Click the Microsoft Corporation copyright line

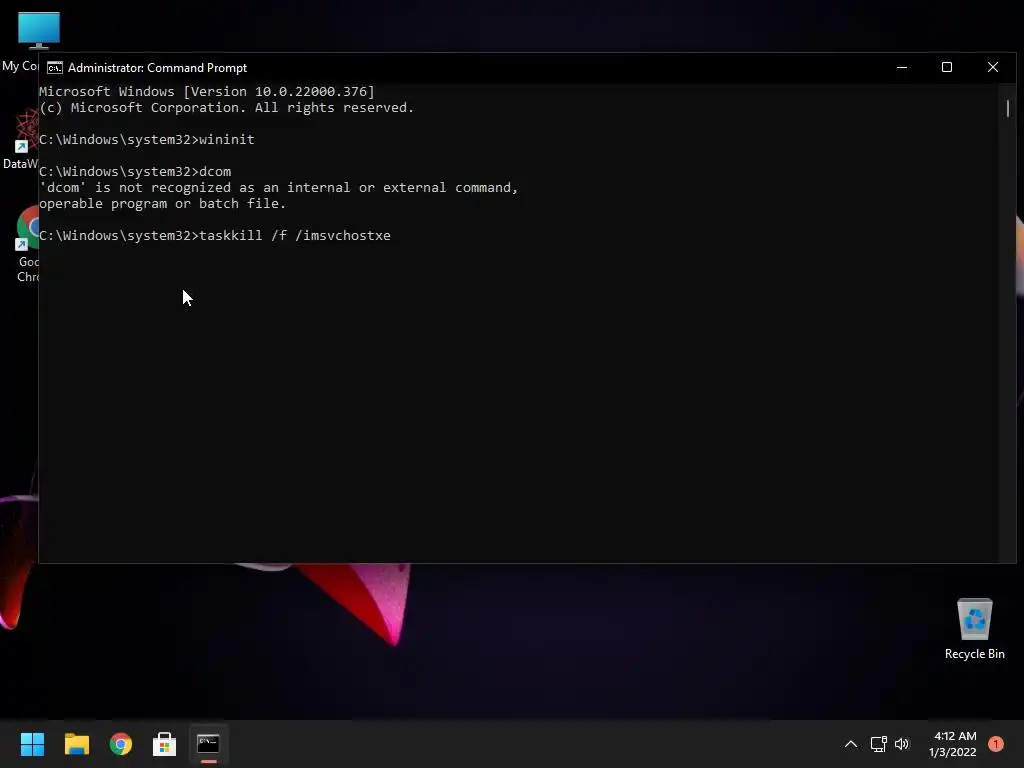(x=227, y=108)
